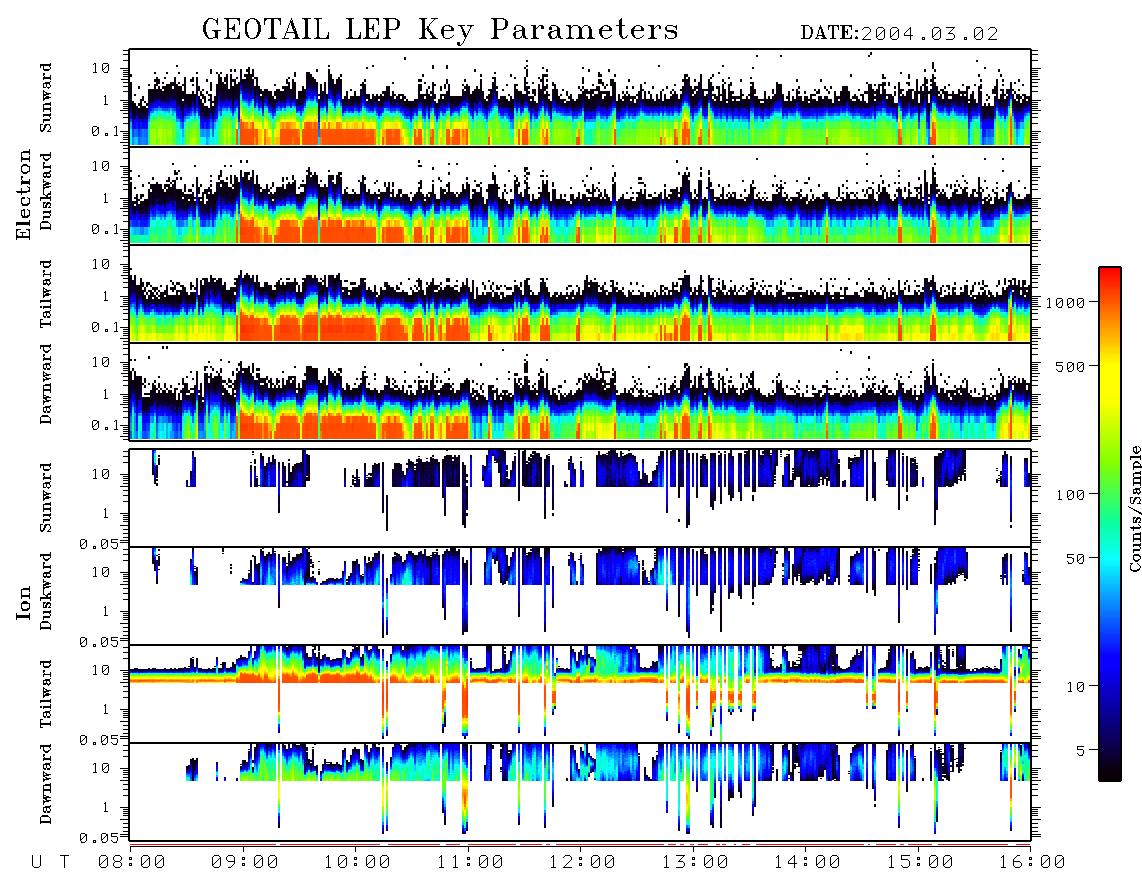Click the 09:00 time tick label
Viewport: 1142px width, 880px height.
click(x=245, y=862)
